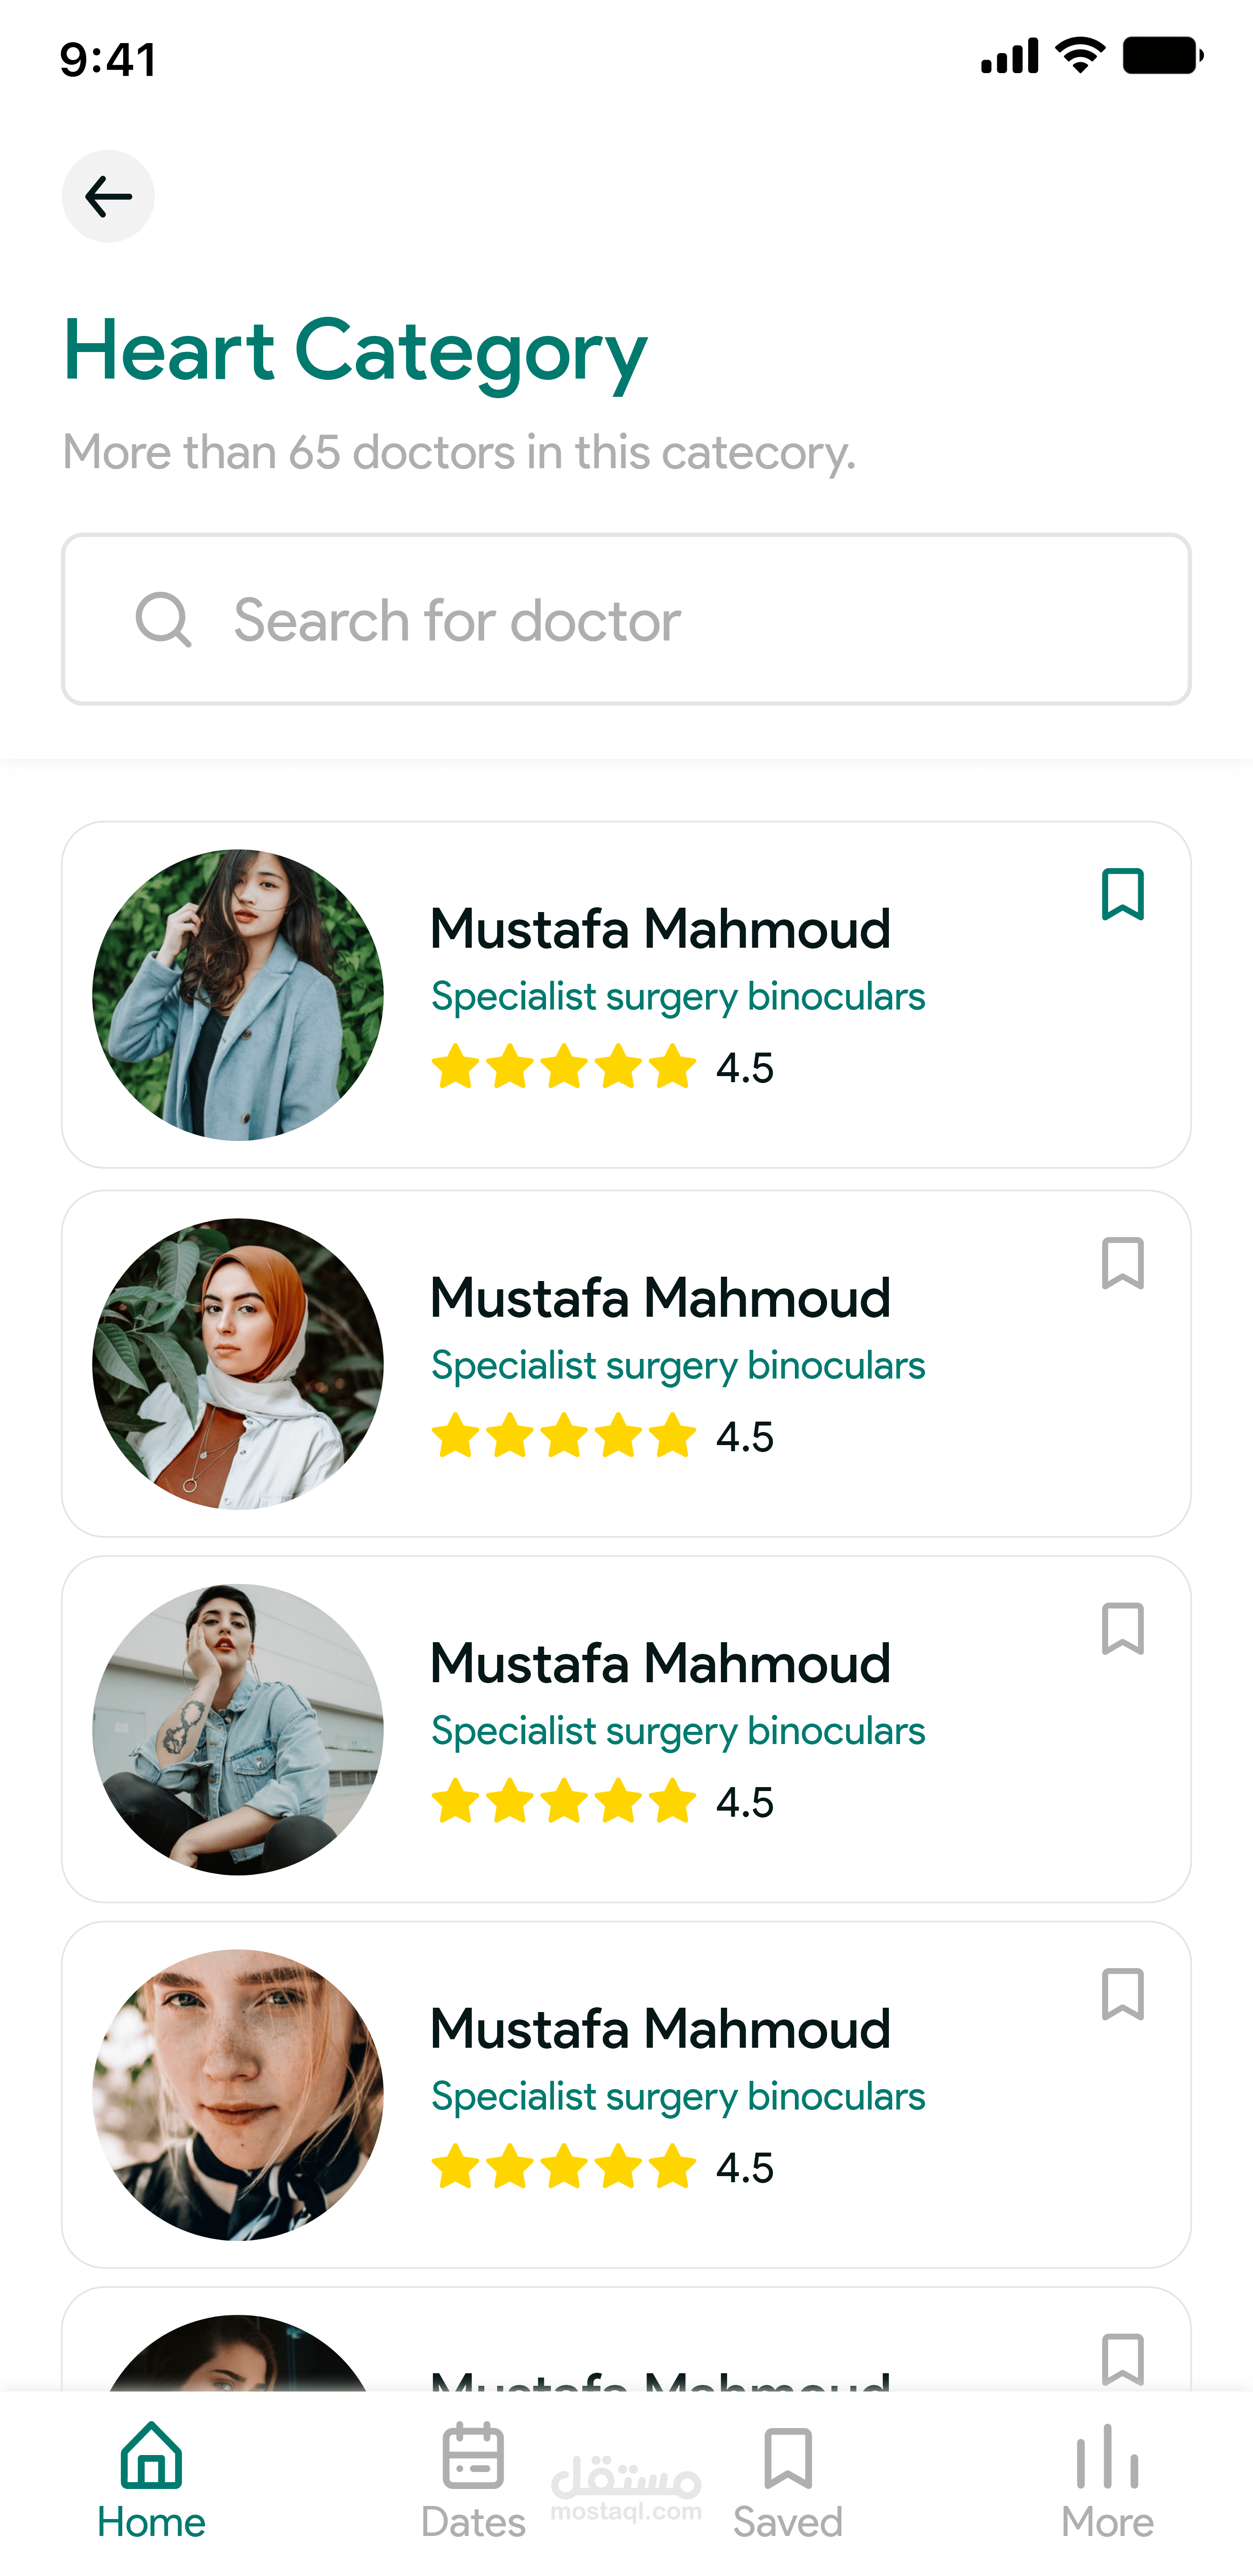Bookmark the doctor wearing the orange hijab
Image resolution: width=1253 pixels, height=2576 pixels.
coord(1122,1263)
